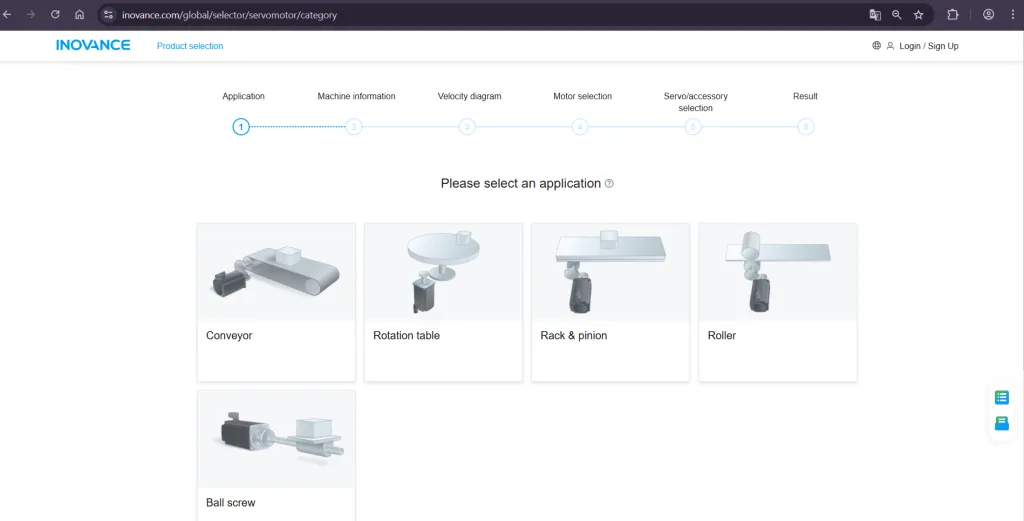This screenshot has height=521, width=1024.
Task: Select step 2 Machine information circle
Action: [354, 127]
